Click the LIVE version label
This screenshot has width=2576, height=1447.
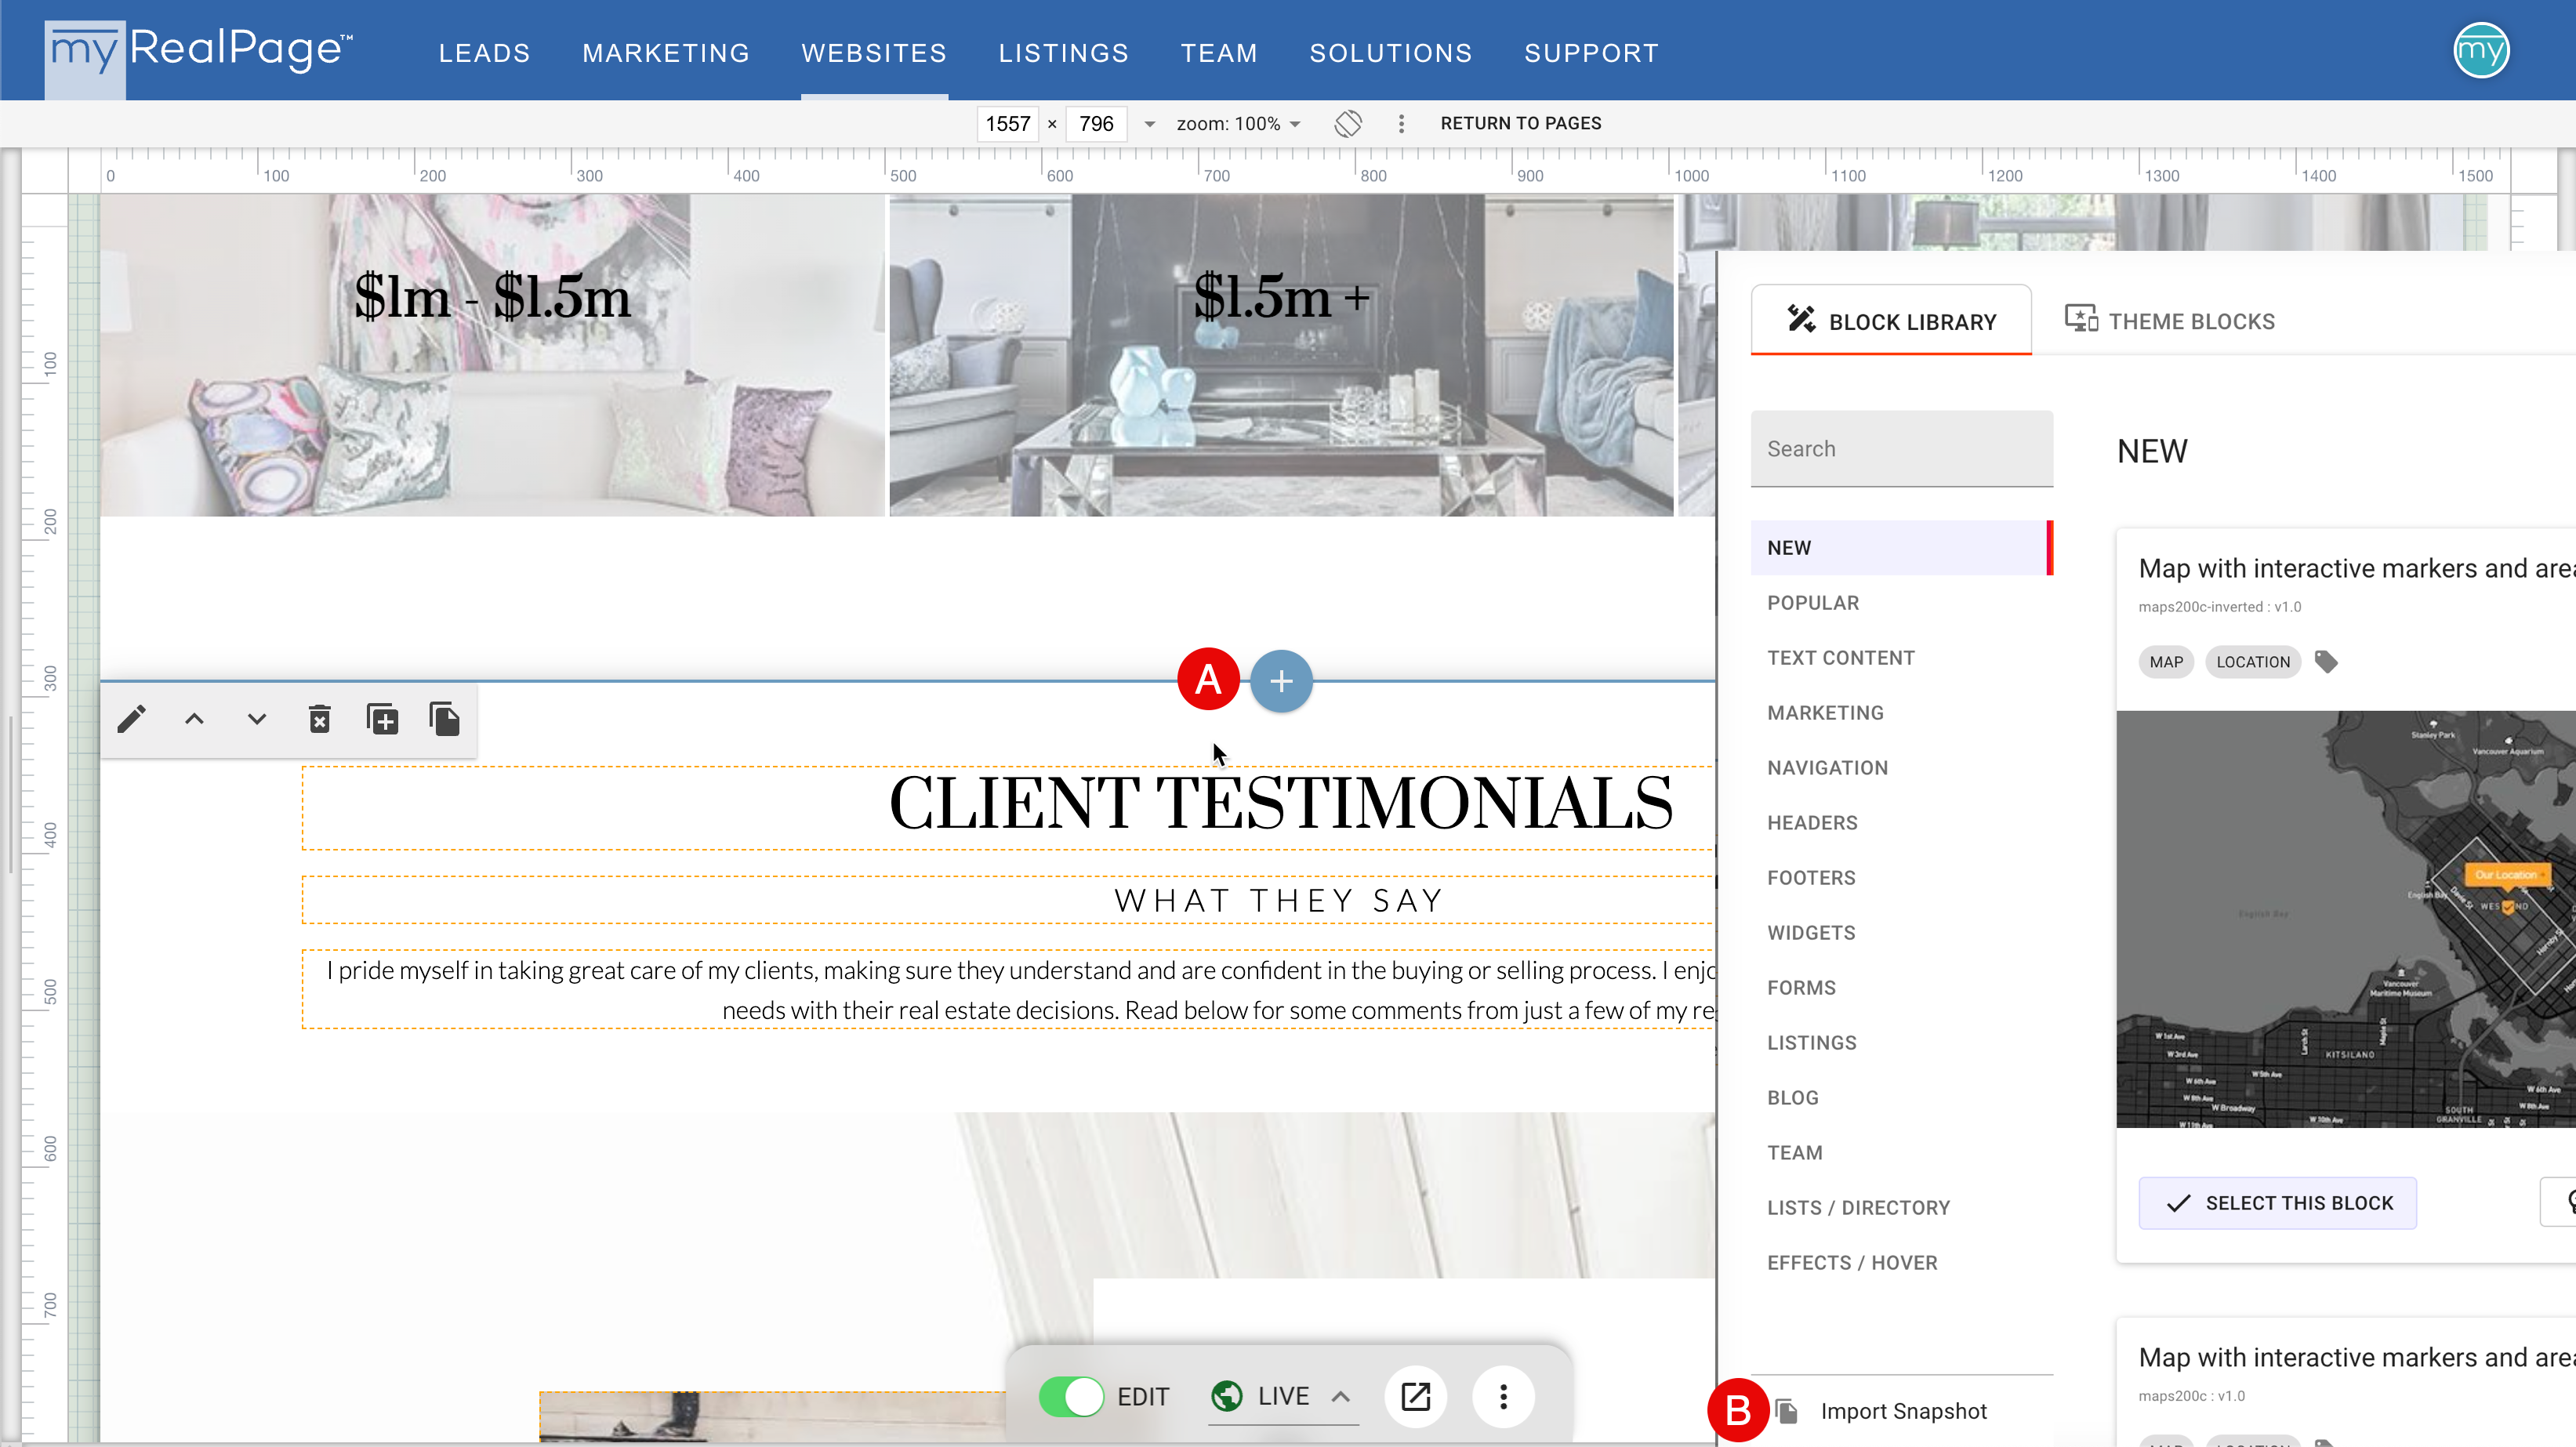tap(1283, 1396)
